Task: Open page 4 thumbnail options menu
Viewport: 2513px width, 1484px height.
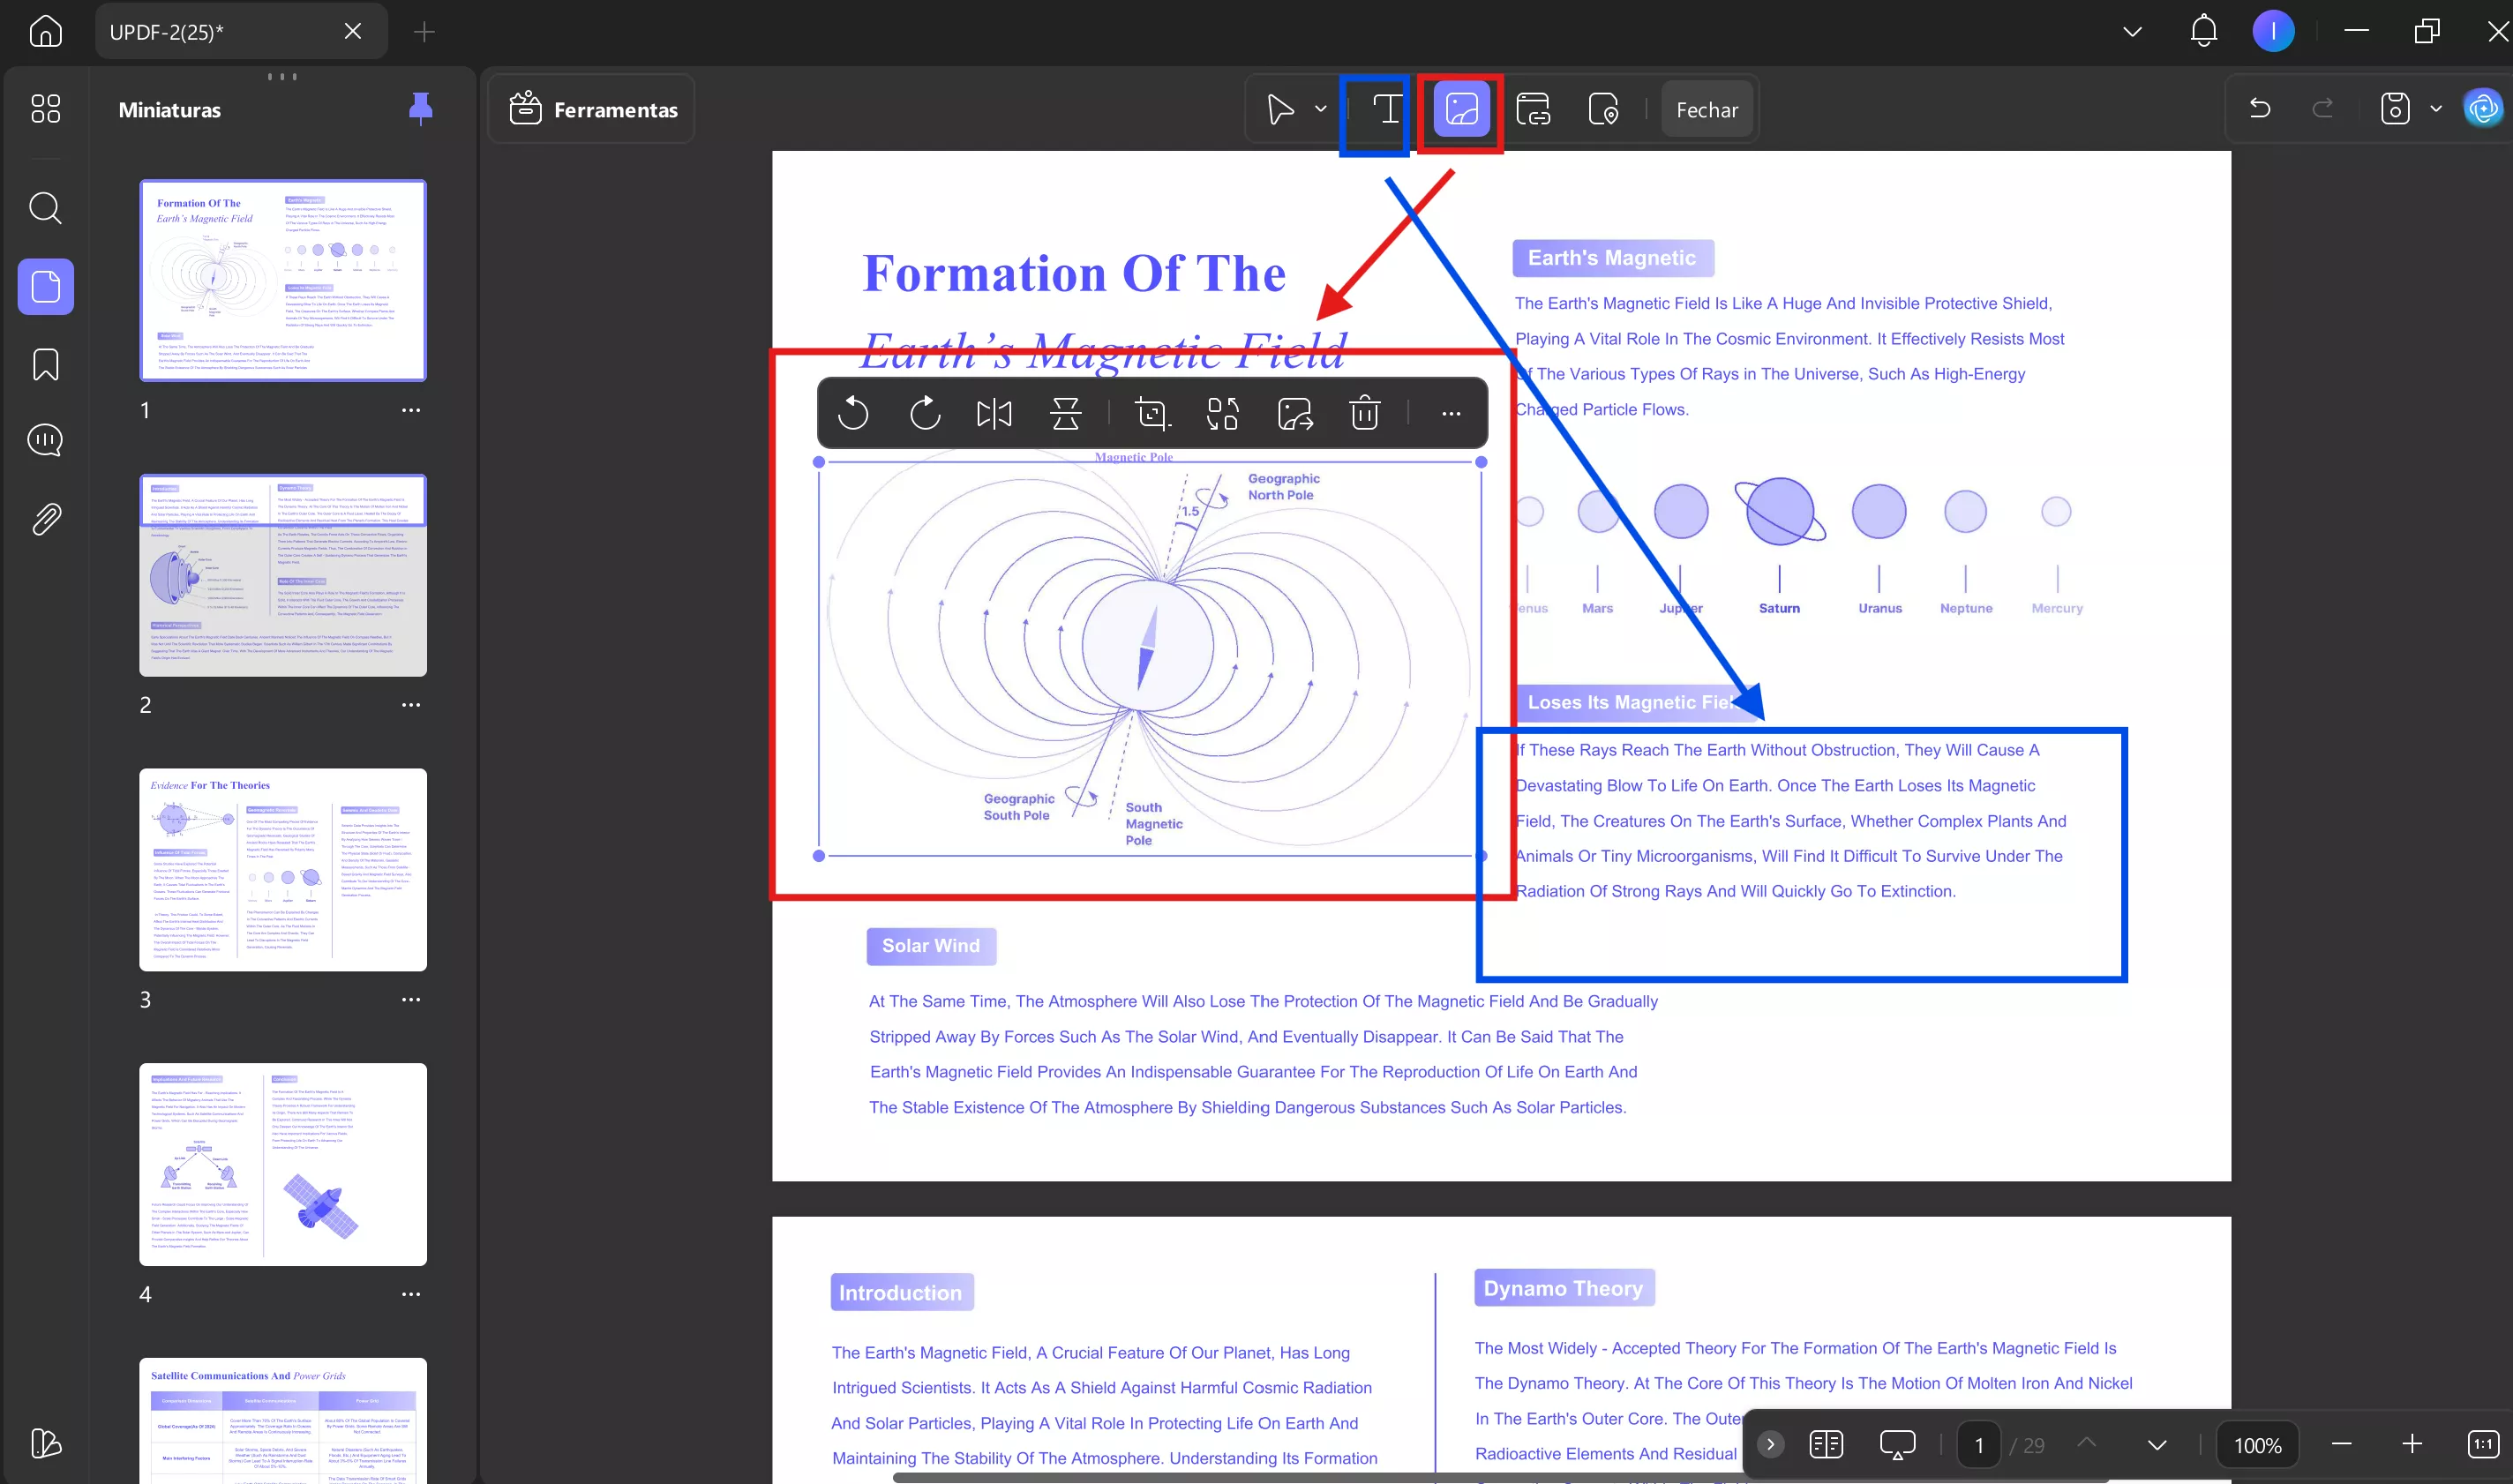Action: pyautogui.click(x=411, y=1294)
